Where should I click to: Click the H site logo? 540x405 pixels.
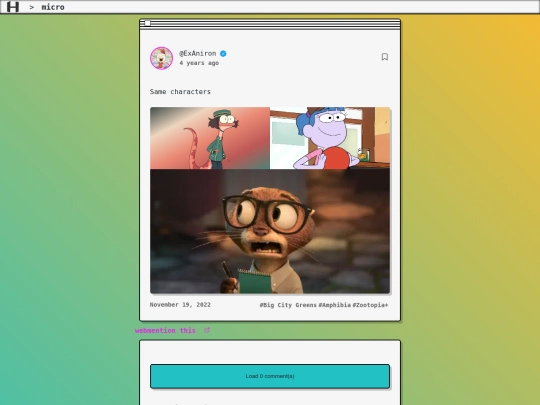tap(13, 7)
